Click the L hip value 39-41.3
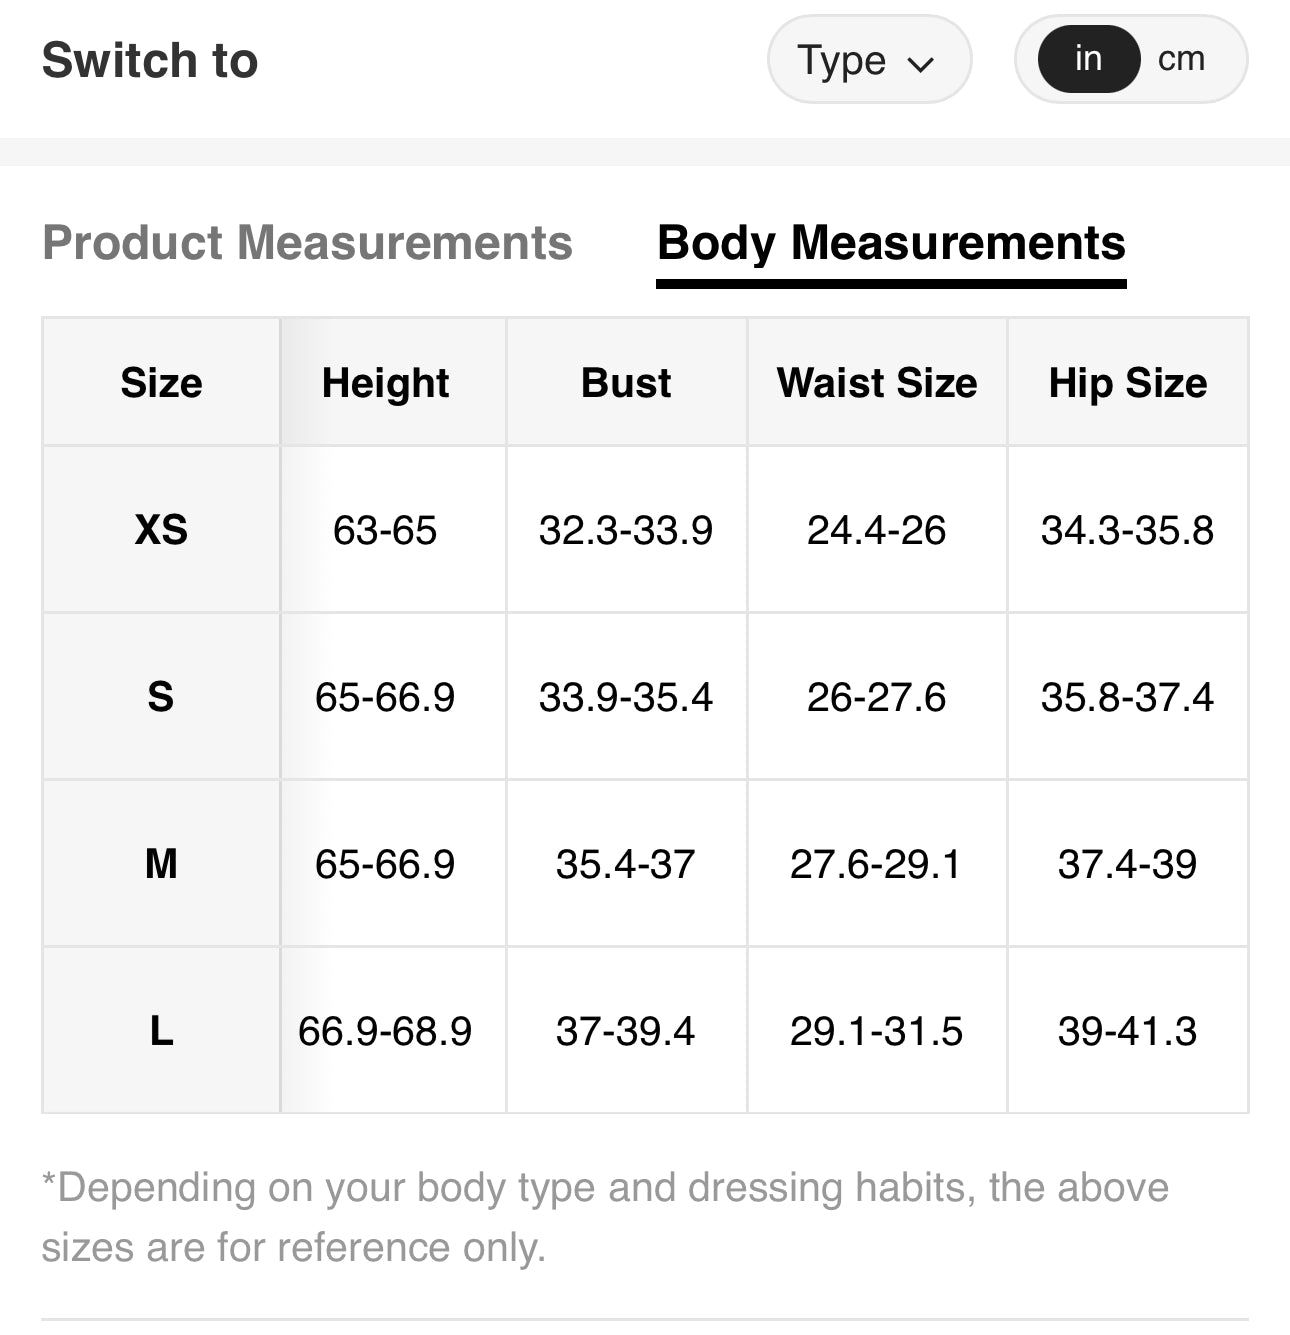The image size is (1290, 1335). (x=1127, y=1031)
